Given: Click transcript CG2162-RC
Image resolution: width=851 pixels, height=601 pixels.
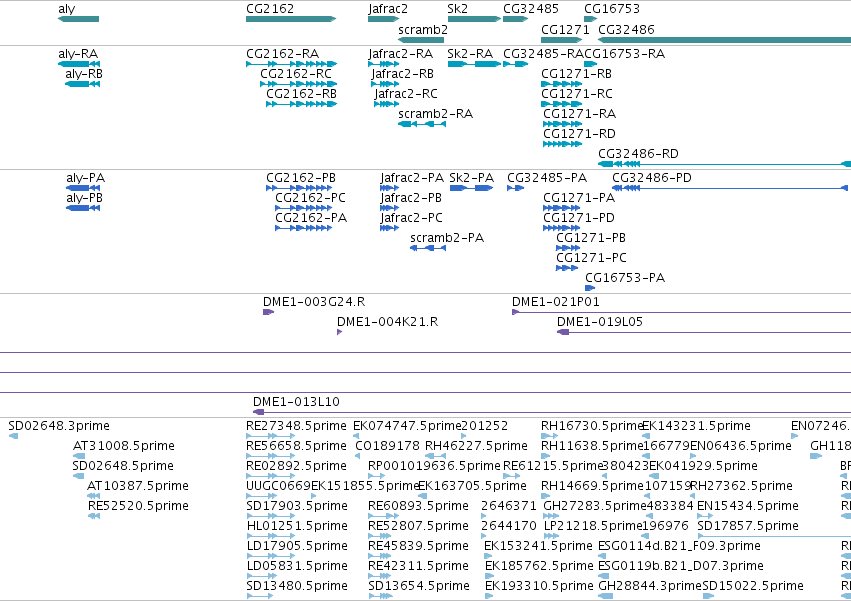Looking at the screenshot, I should coord(296,74).
